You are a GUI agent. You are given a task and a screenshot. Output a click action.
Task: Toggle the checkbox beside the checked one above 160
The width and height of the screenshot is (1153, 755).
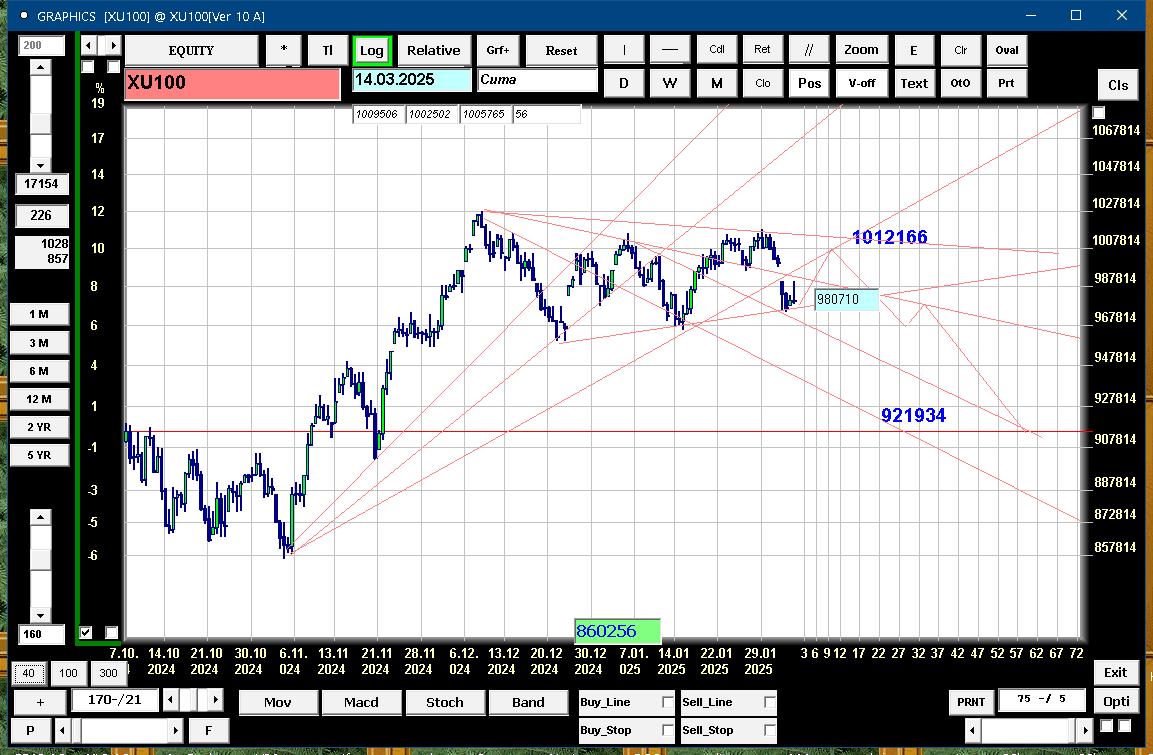(111, 632)
